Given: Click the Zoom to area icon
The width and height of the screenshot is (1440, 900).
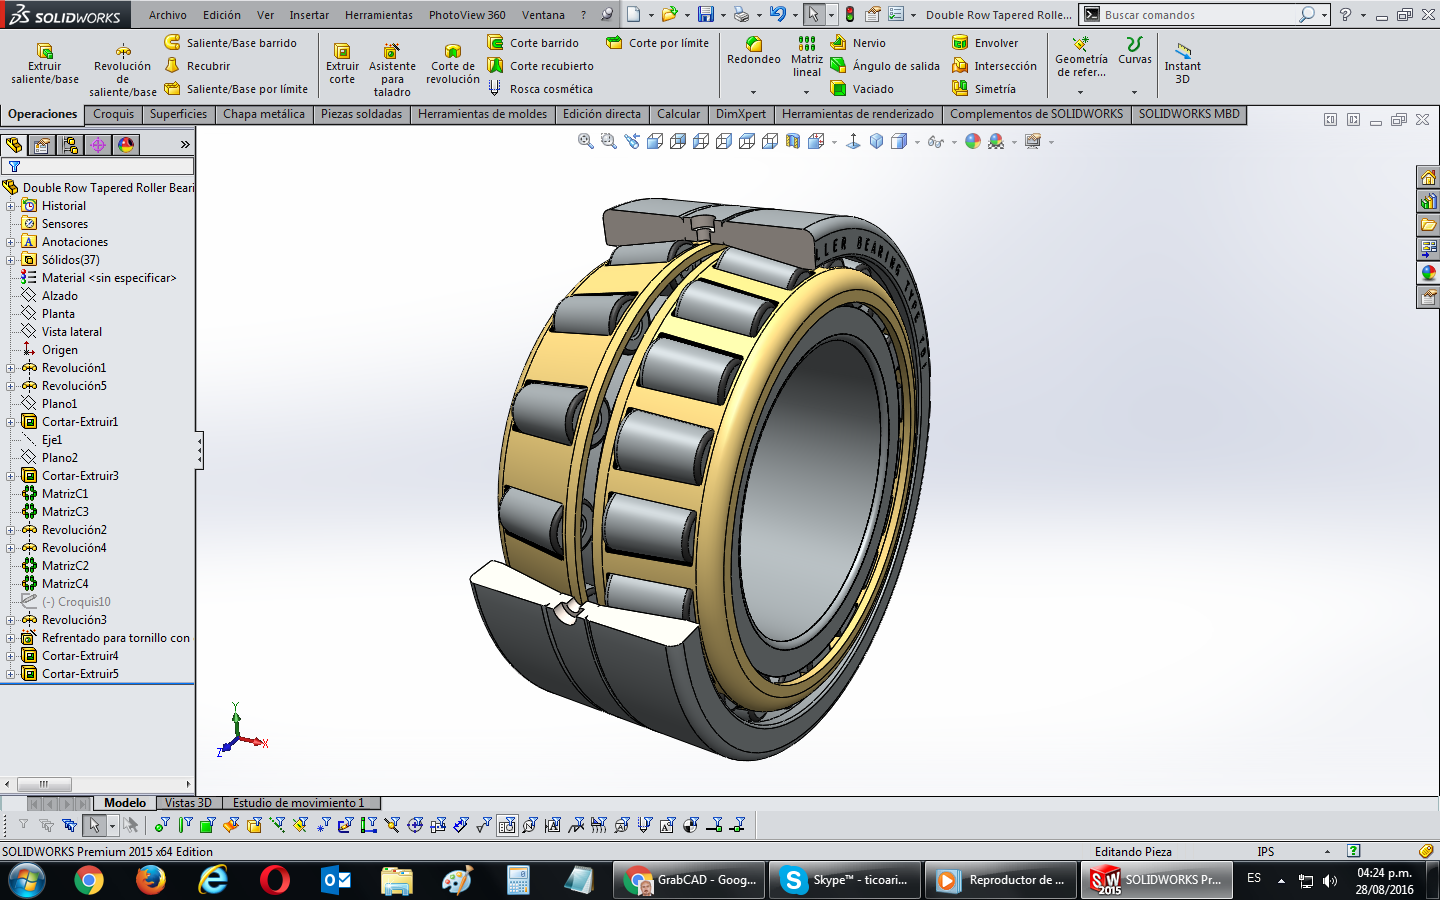Looking at the screenshot, I should (609, 142).
